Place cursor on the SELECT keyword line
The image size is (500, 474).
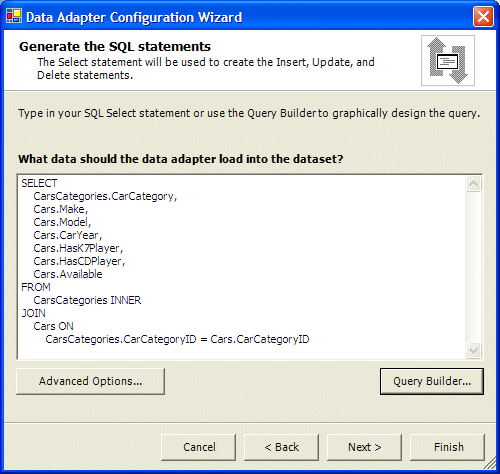coord(39,183)
